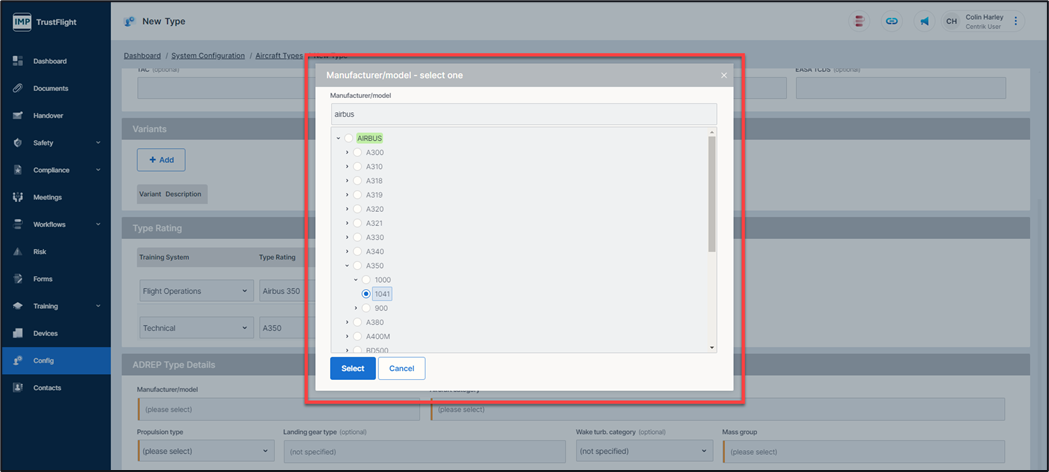This screenshot has width=1049, height=472.
Task: Click the Select button in dialog
Action: (x=353, y=368)
